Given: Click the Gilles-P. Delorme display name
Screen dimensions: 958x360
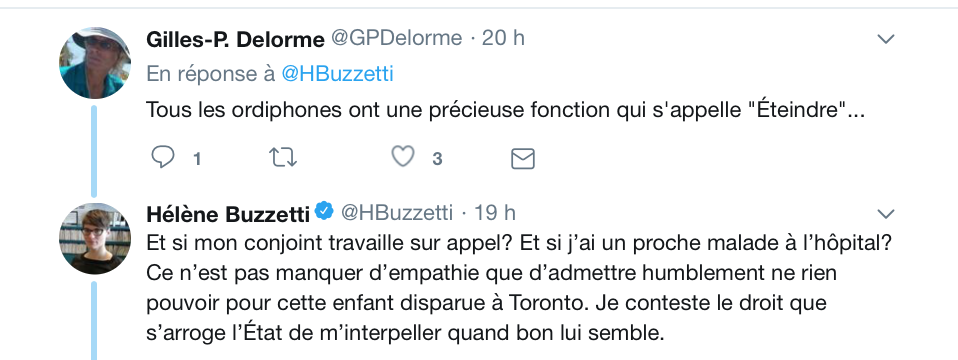Looking at the screenshot, I should (235, 39).
